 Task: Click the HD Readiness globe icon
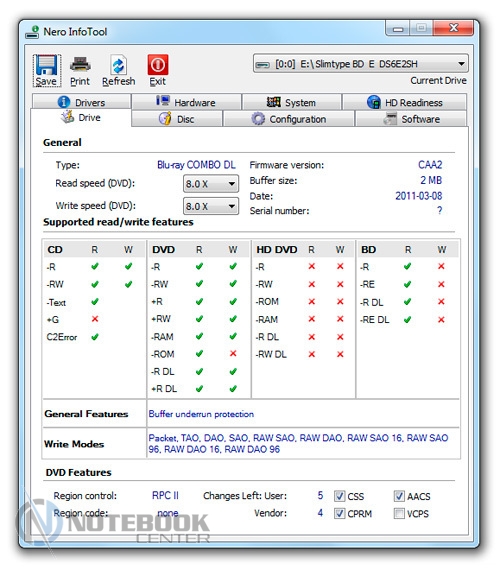[373, 102]
